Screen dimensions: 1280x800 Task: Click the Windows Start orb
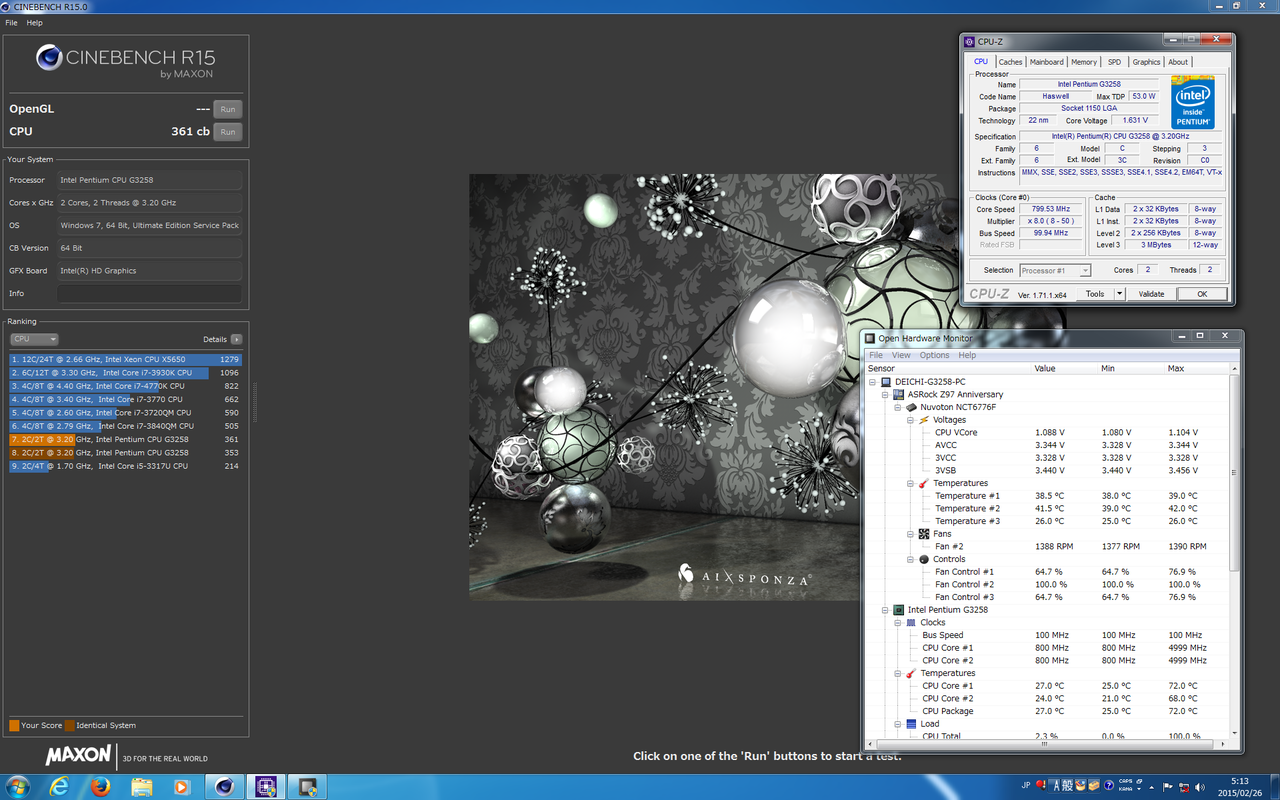(18, 786)
